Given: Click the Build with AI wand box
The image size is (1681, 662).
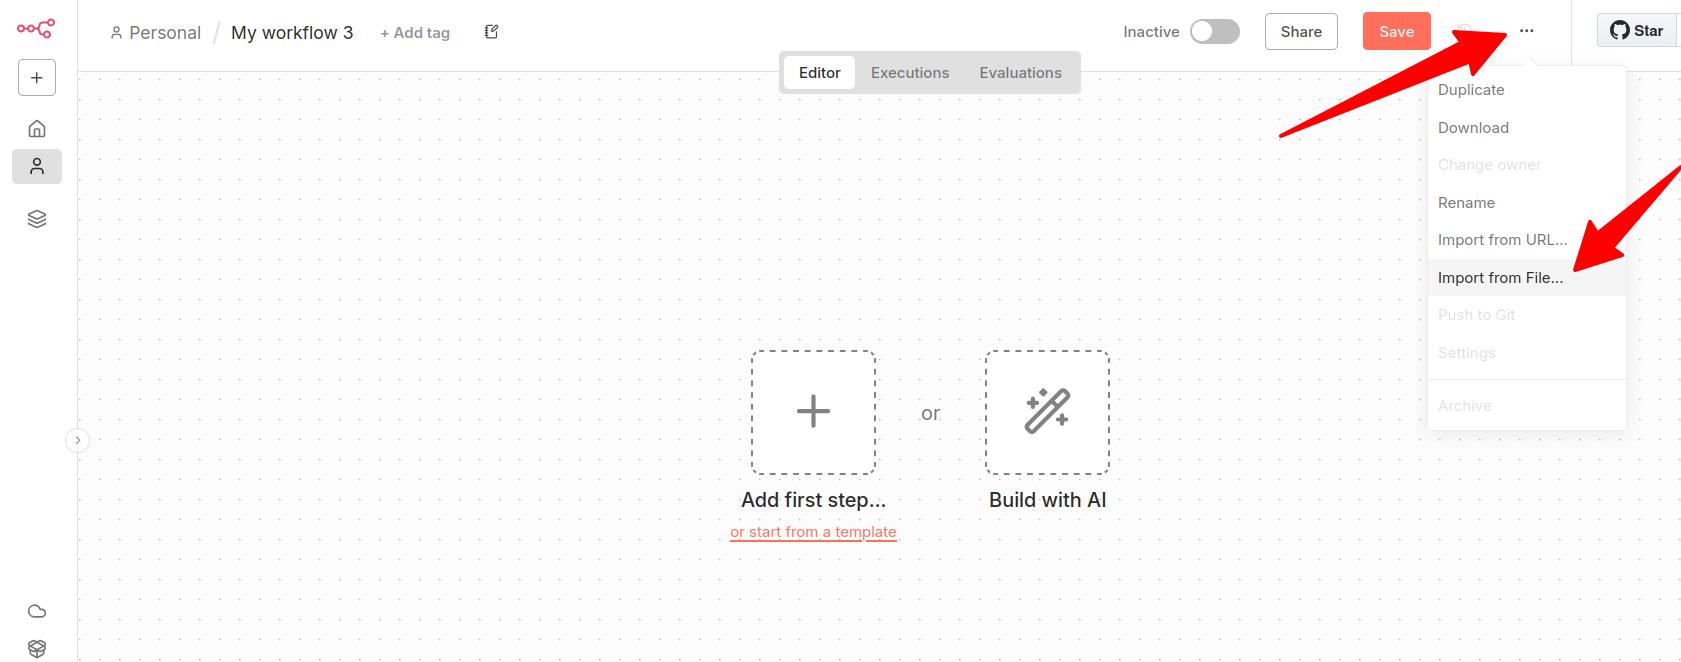Looking at the screenshot, I should tap(1047, 412).
